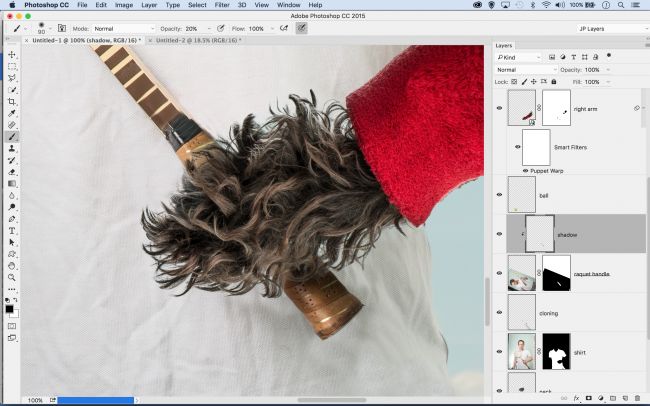Activate the Zoom tool
This screenshot has height=406, width=650.
click(x=12, y=277)
